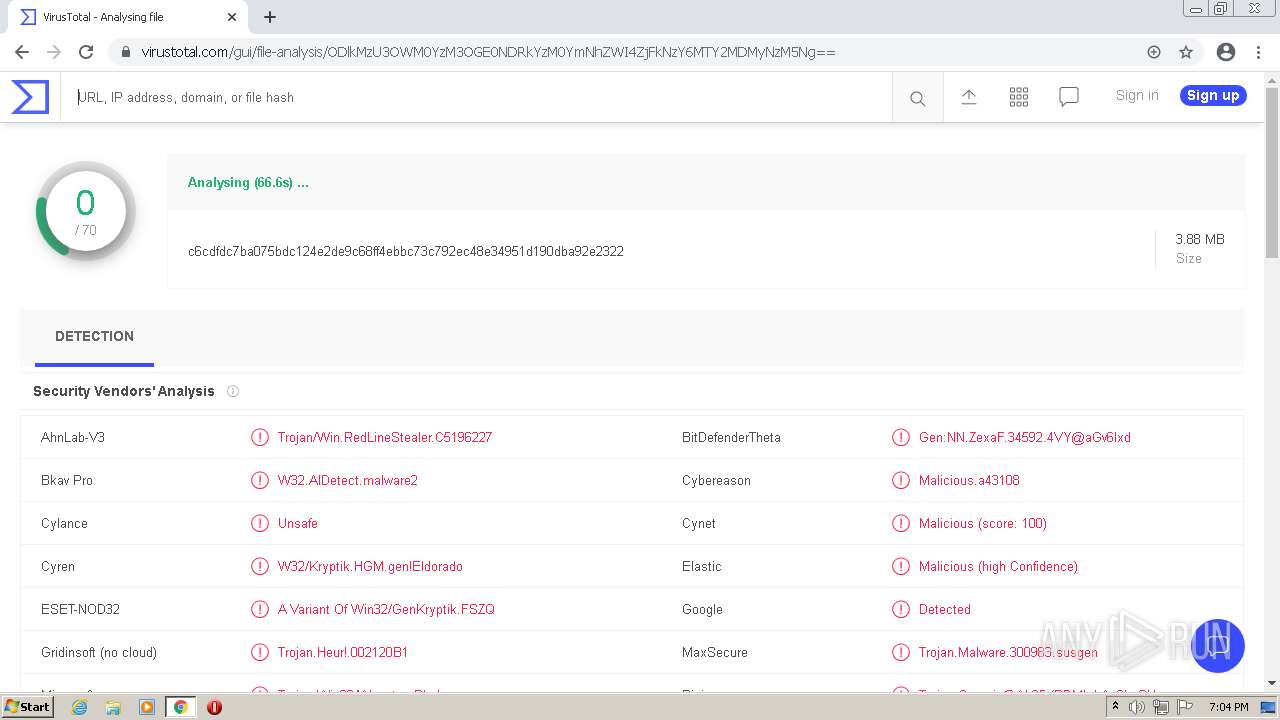Close the VirusTotal browser tab
Image resolution: width=1280 pixels, height=720 pixels.
point(232,17)
